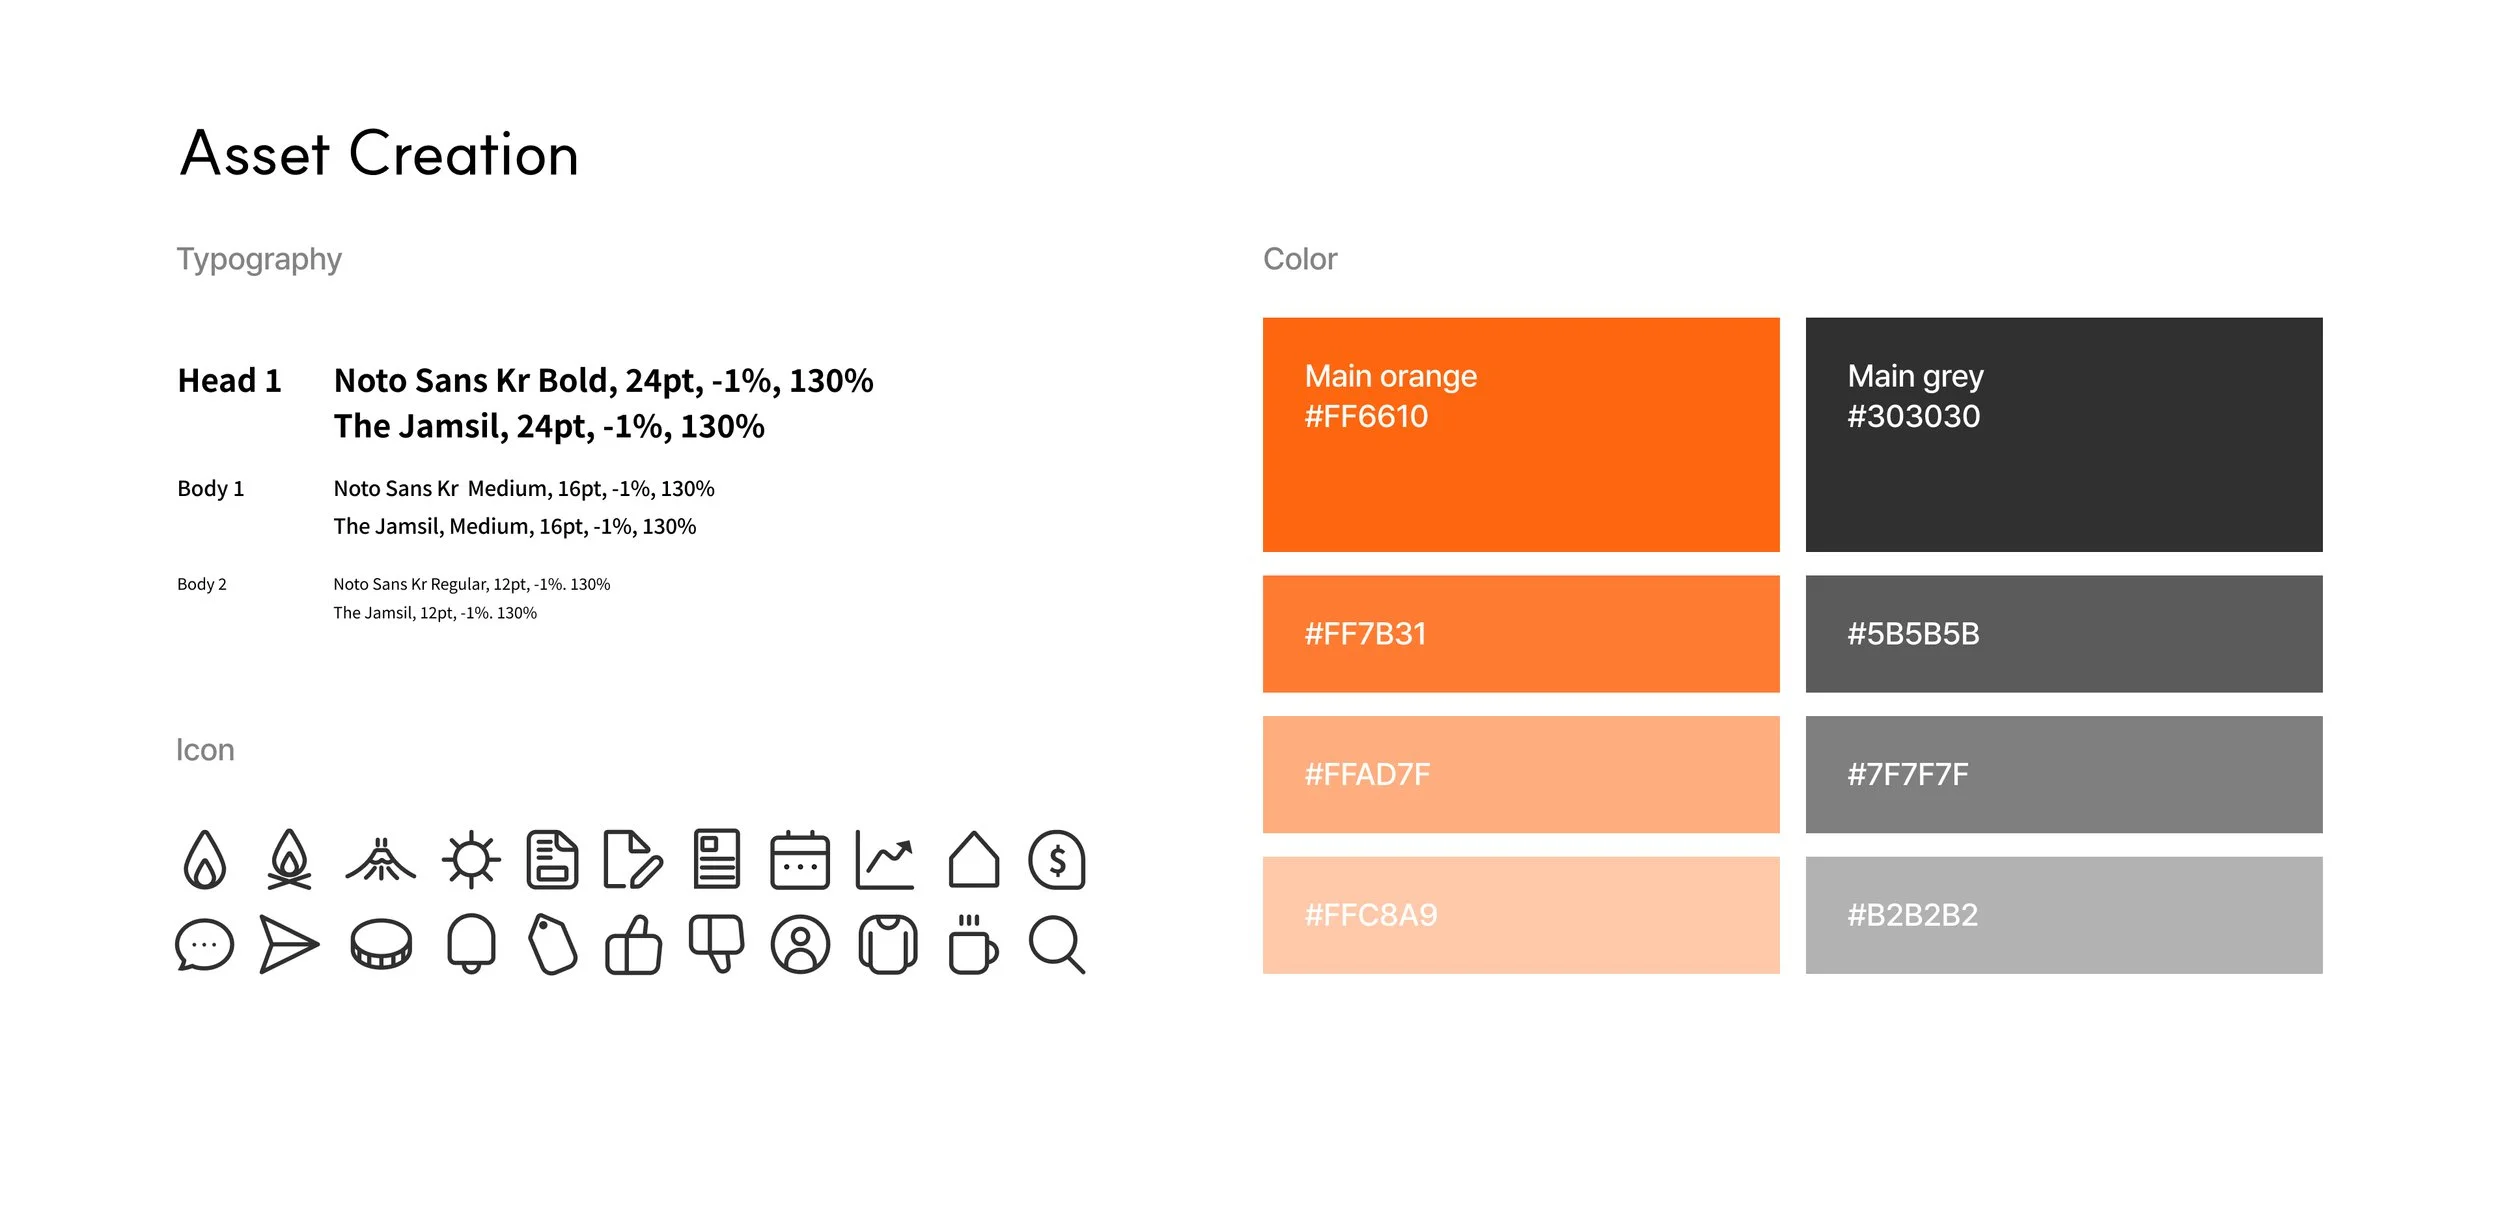Click the trending line chart icon
Viewport: 2500px width, 1229px height.
(885, 860)
